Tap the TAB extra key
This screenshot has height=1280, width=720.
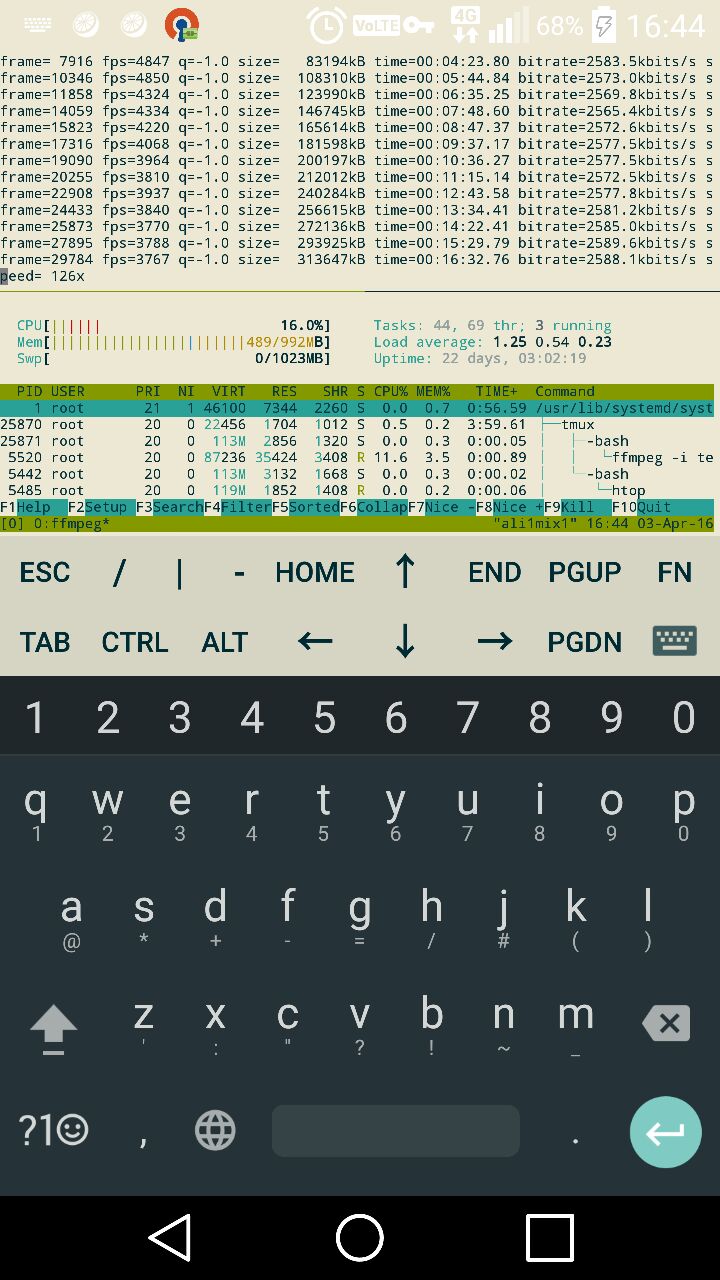(45, 642)
